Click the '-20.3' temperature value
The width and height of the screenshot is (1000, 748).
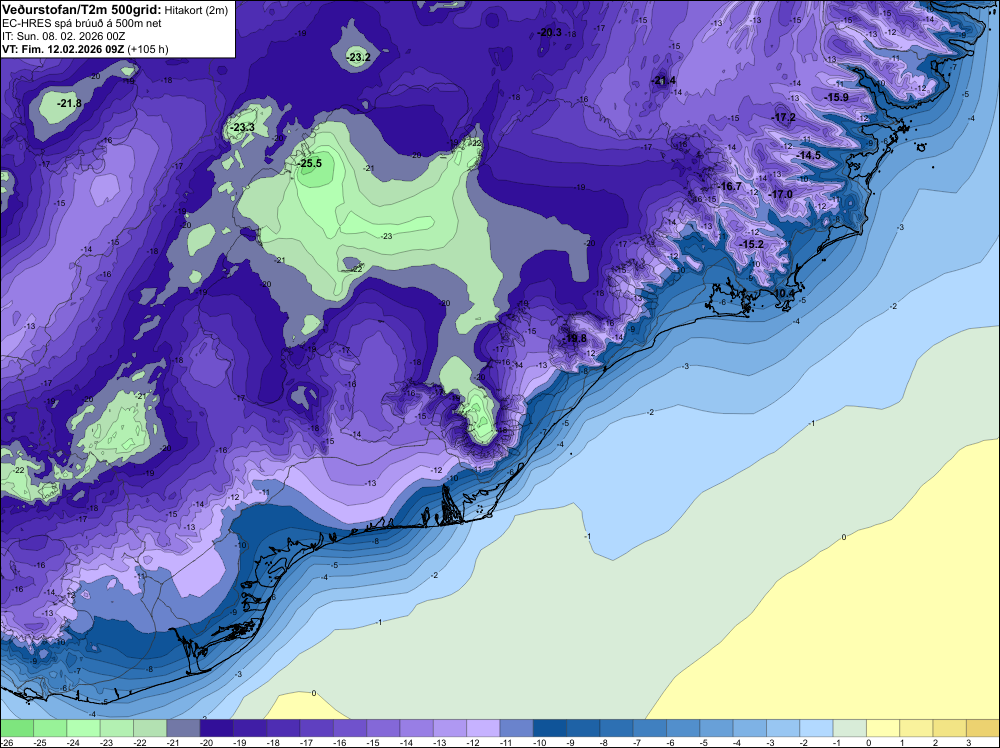(x=549, y=32)
